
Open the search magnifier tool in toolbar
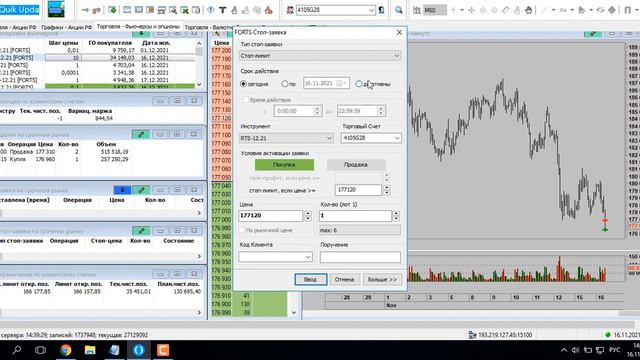398,10
